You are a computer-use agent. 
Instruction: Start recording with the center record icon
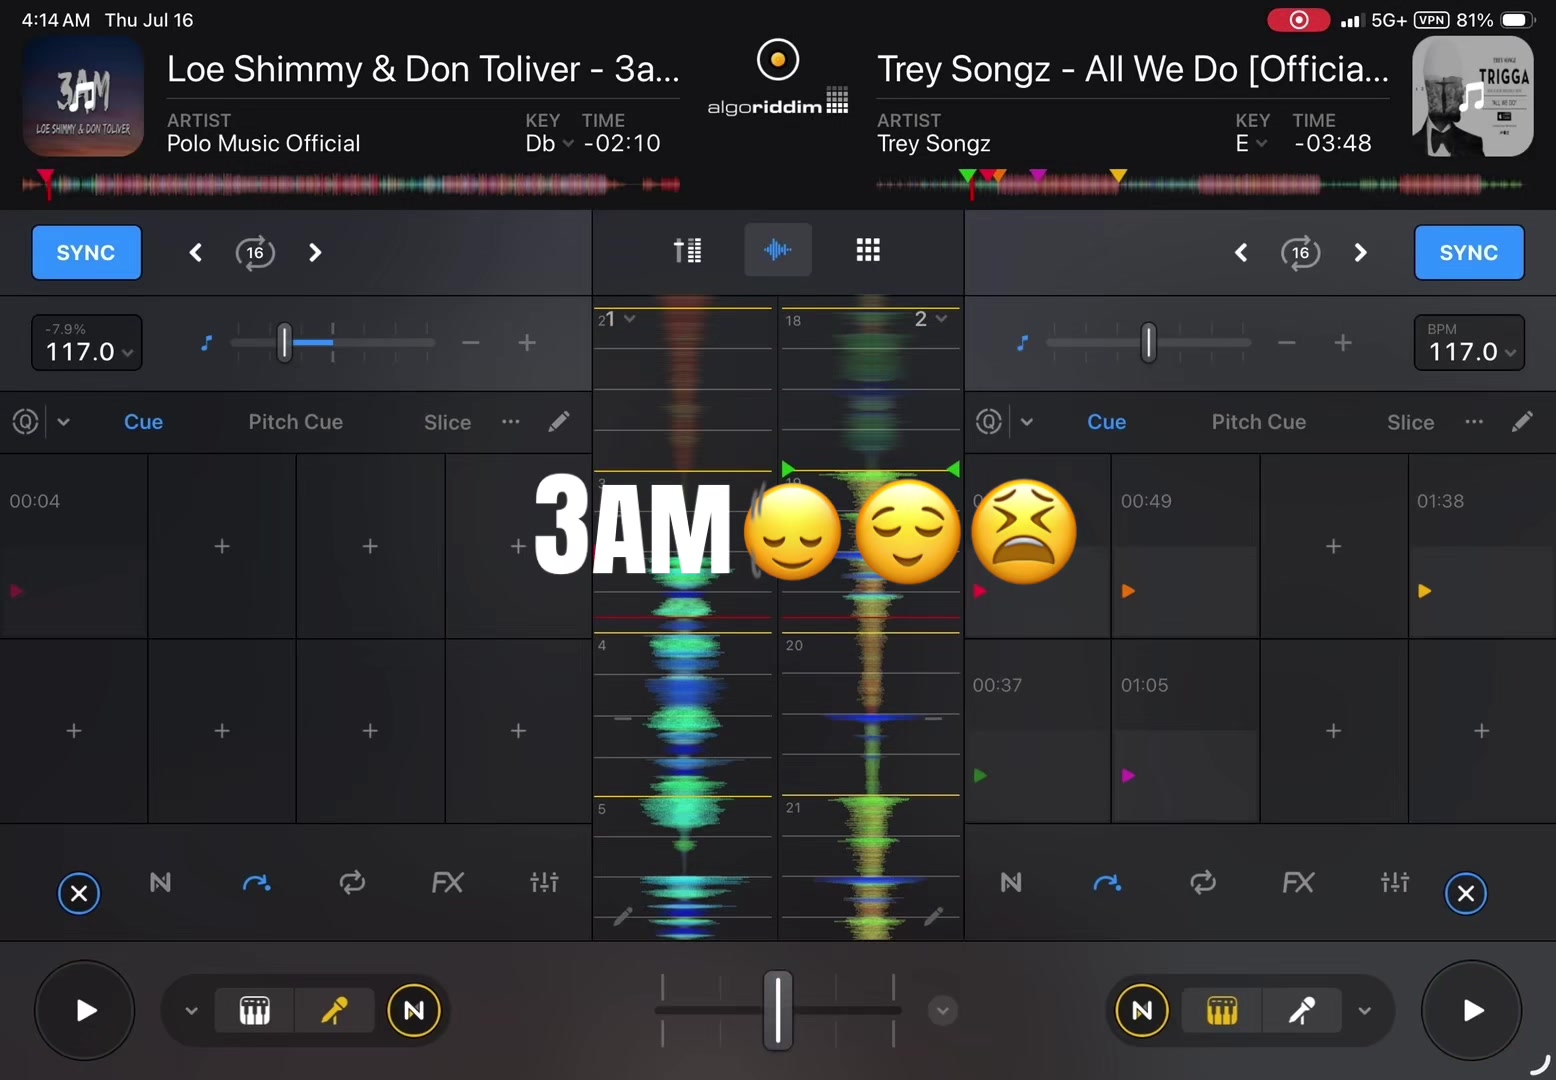coord(778,60)
